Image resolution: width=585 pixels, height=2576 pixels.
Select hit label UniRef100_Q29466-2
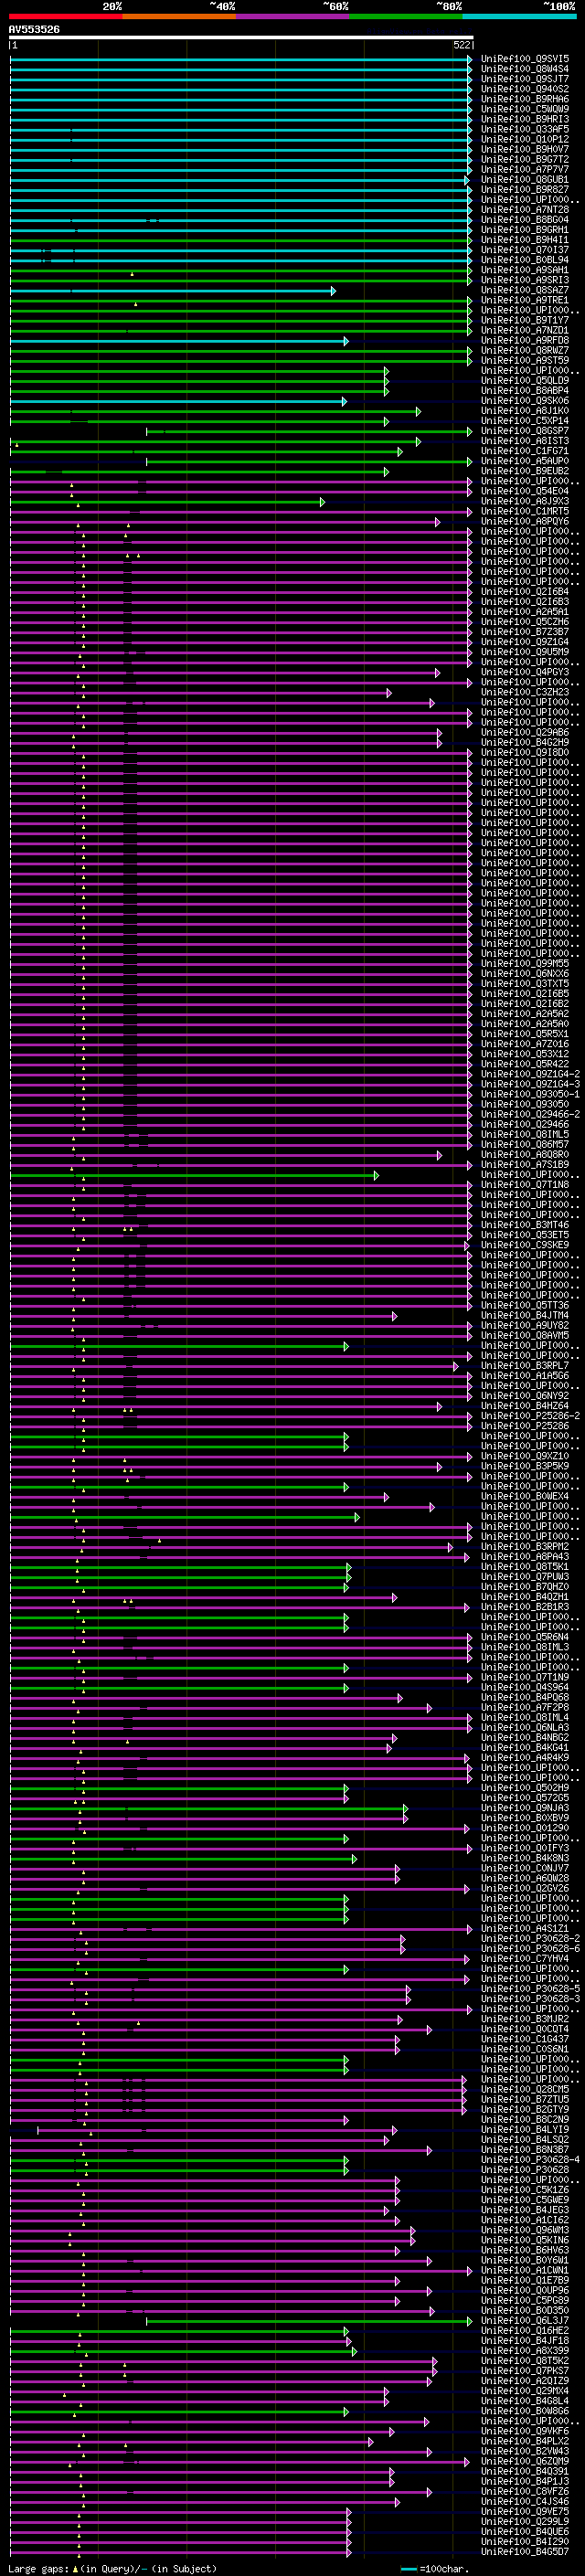(x=531, y=1114)
